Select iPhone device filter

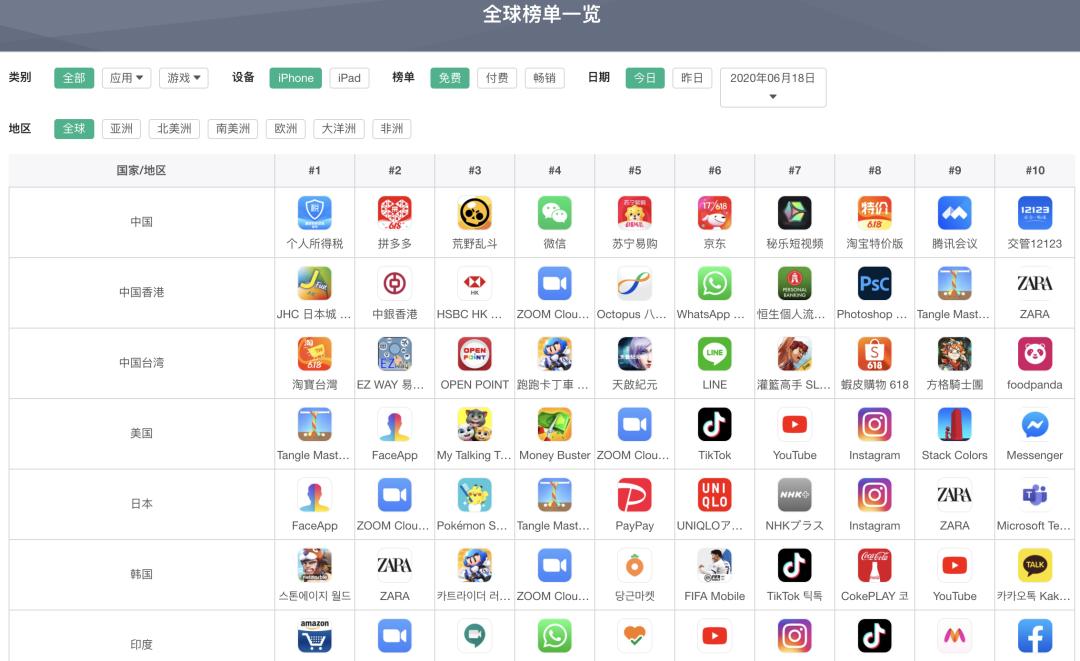[x=295, y=78]
